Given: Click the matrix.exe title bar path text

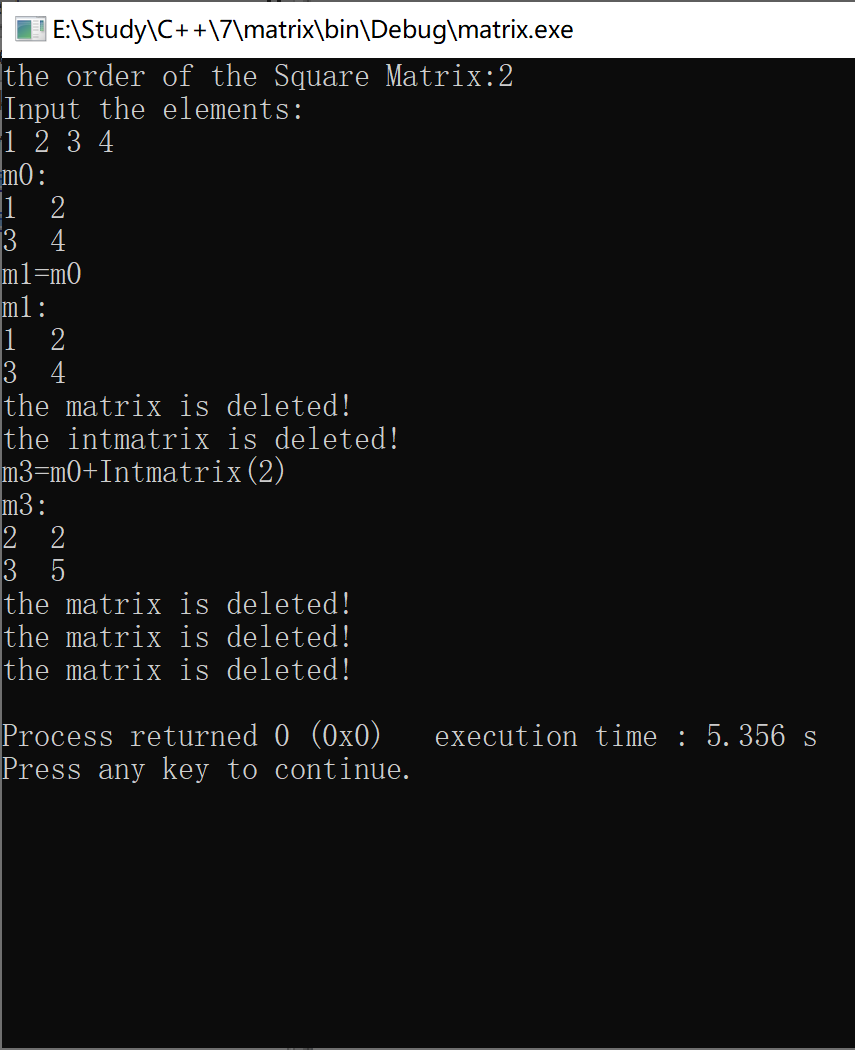Looking at the screenshot, I should tap(313, 29).
